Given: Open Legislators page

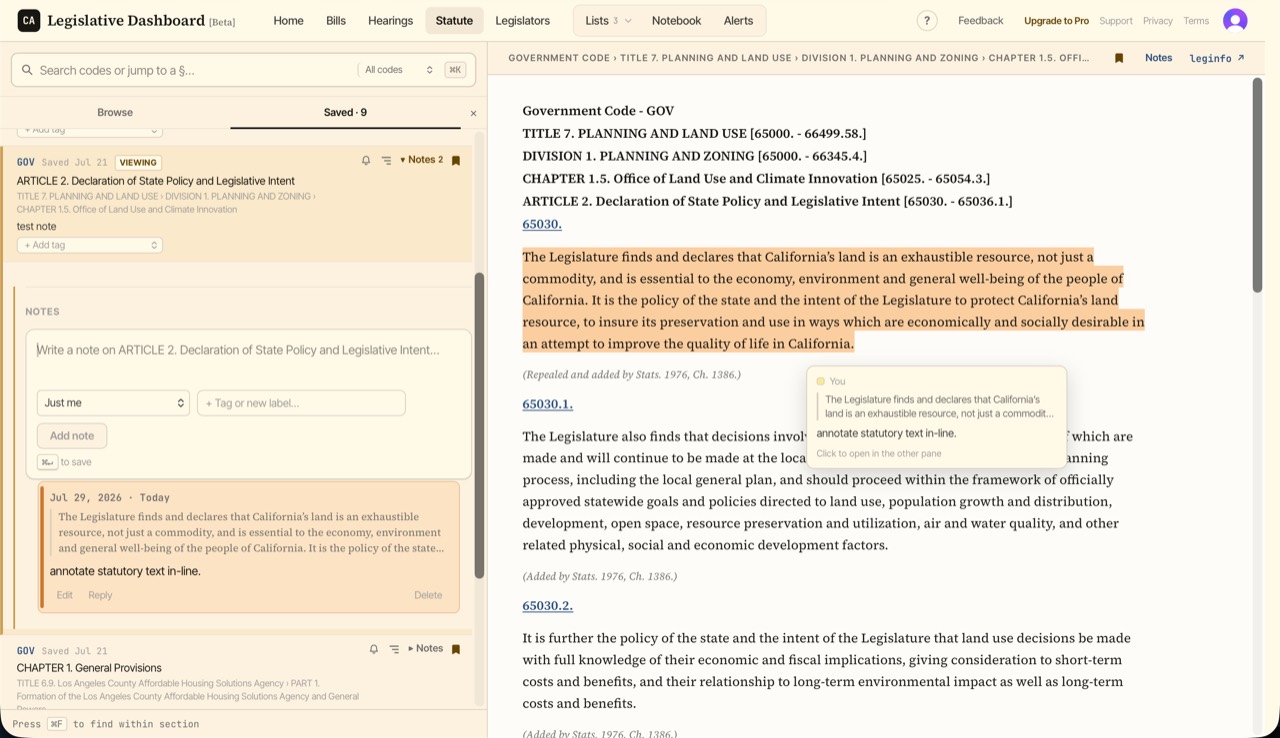Looking at the screenshot, I should 522,20.
